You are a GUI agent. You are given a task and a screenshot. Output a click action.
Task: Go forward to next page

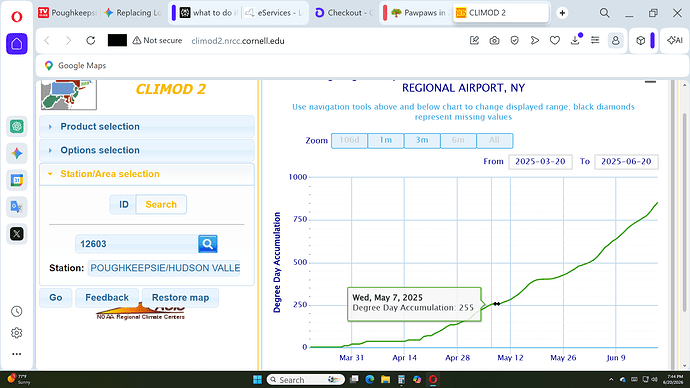tap(68, 40)
